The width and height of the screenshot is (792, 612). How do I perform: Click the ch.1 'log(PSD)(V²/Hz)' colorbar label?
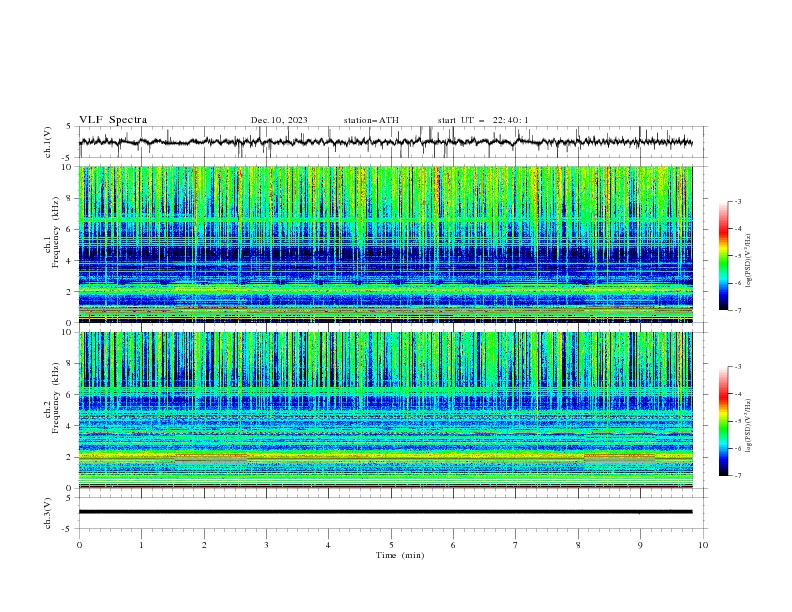pyautogui.click(x=749, y=261)
